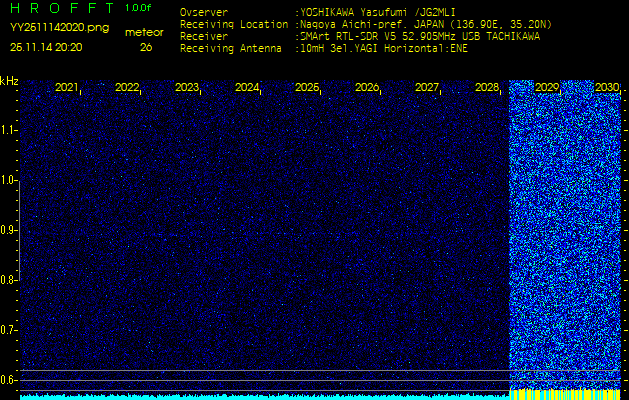Select the 2024 time marker
629x400 pixels.
[x=247, y=88]
